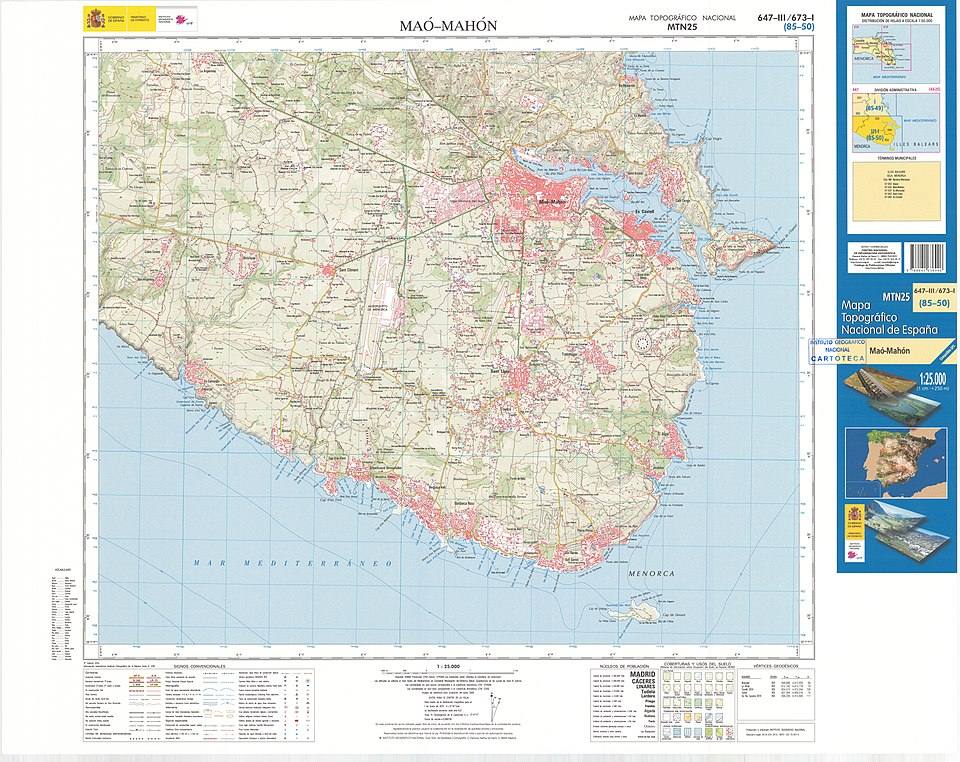Click the VÉRTICES GEODÉSICOS heading

point(775,665)
